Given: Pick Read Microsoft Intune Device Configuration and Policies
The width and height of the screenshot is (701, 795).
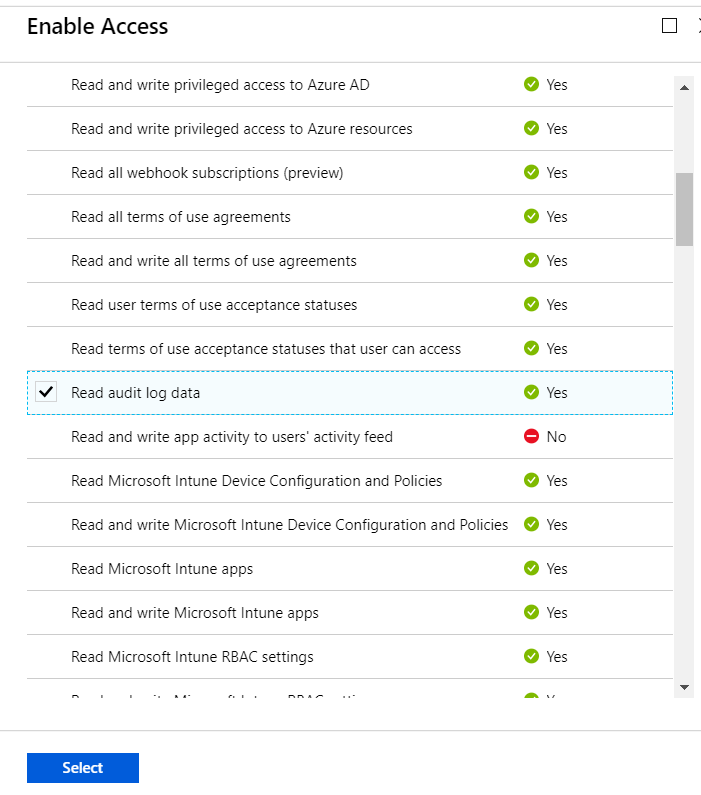Looking at the screenshot, I should pos(256,481).
